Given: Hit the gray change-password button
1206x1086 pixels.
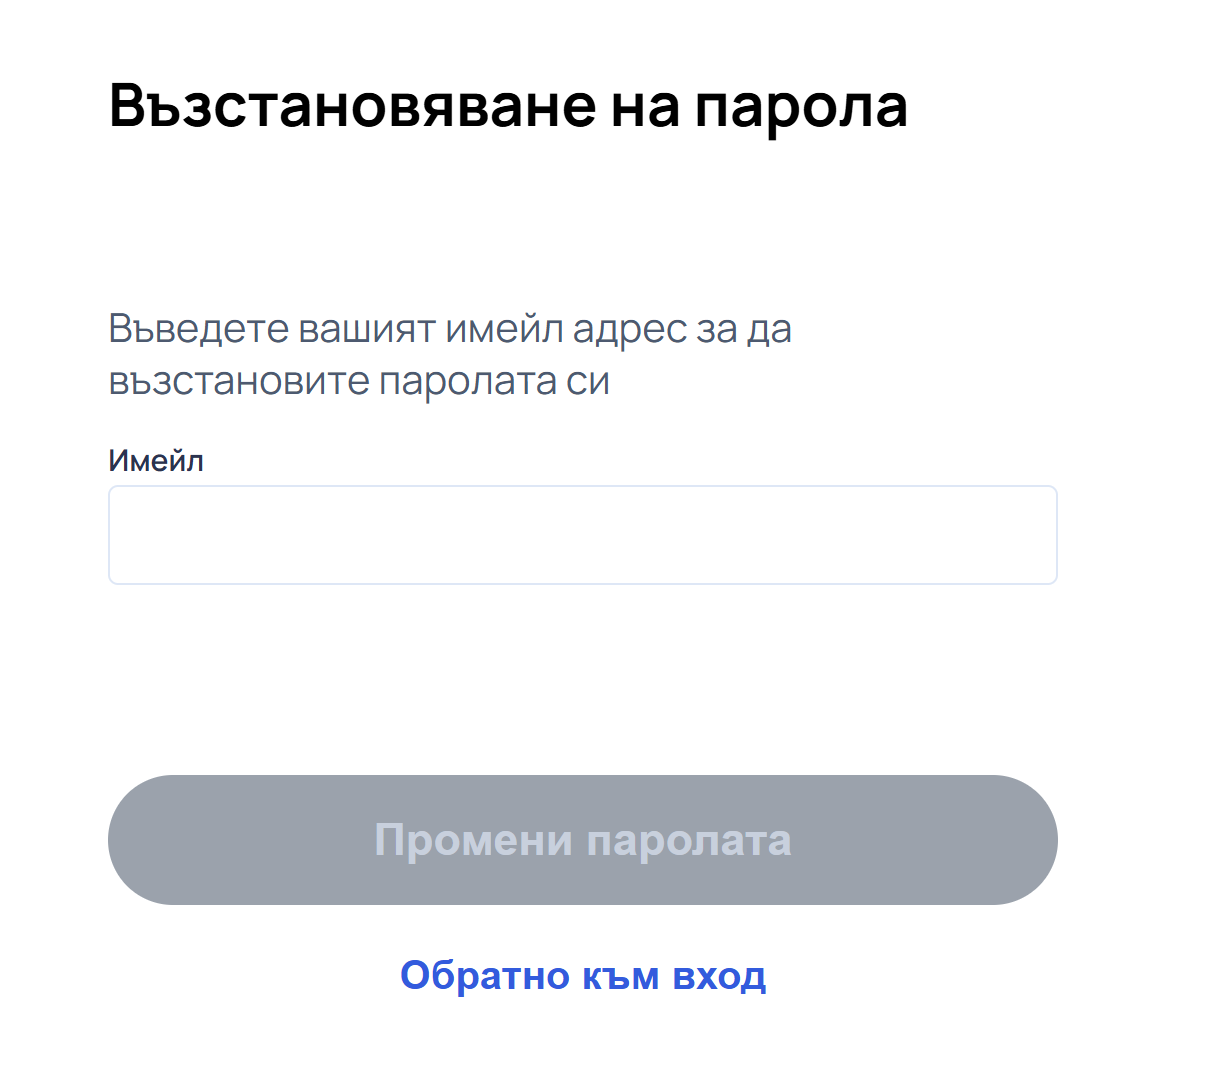Looking at the screenshot, I should [x=582, y=840].
